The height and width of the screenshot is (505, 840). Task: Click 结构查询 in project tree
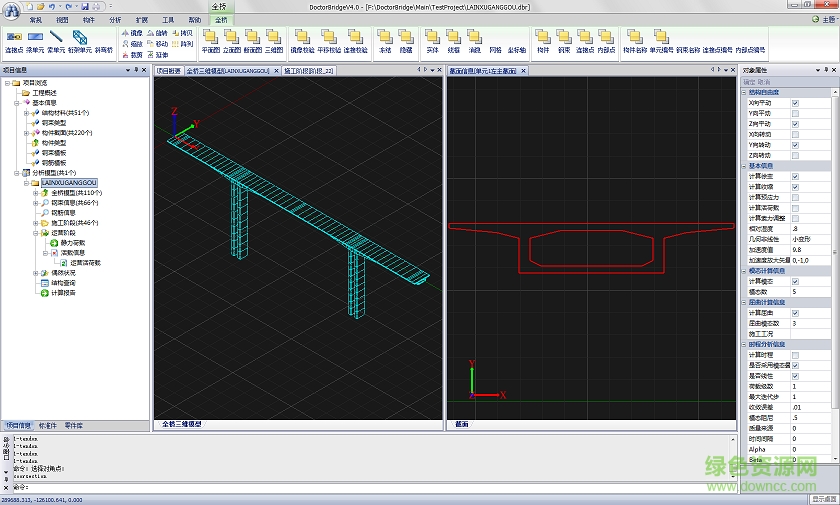(64, 283)
